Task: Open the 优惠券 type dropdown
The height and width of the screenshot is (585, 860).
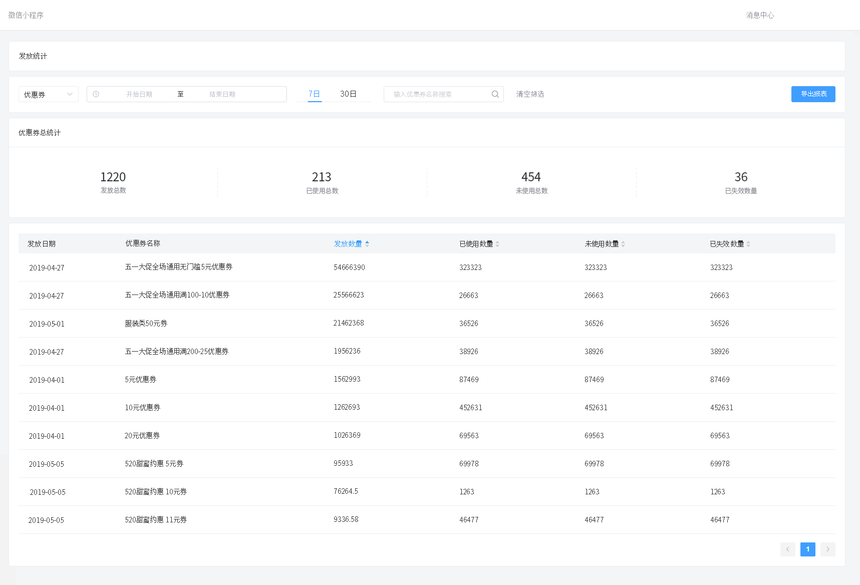Action: [48, 94]
